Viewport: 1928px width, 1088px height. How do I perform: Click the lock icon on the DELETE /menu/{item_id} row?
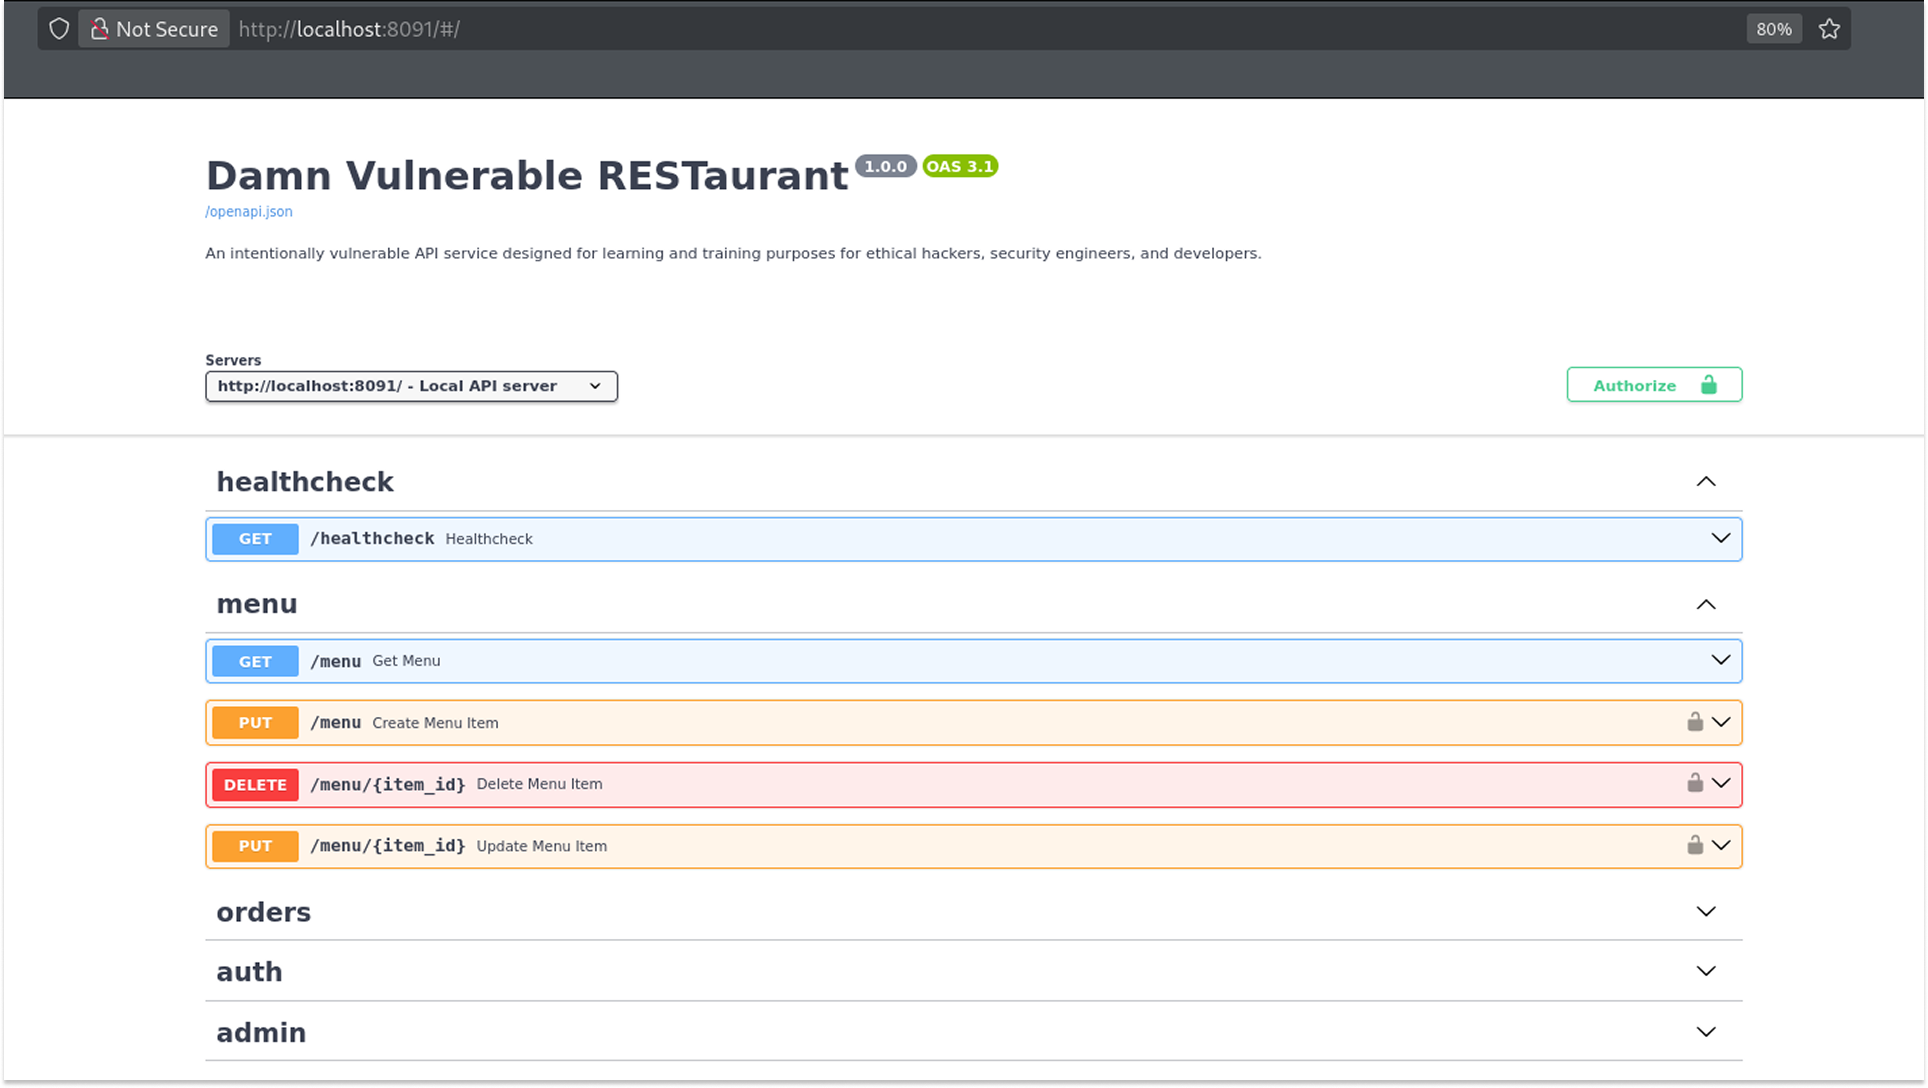[1695, 783]
